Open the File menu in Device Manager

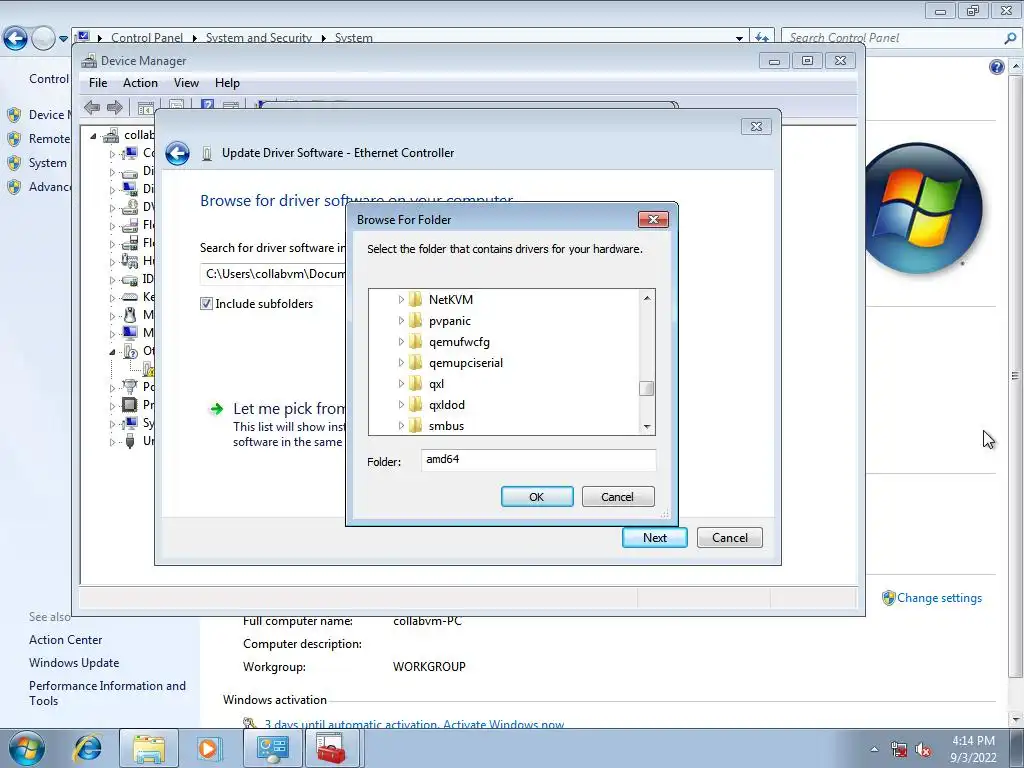(x=98, y=83)
